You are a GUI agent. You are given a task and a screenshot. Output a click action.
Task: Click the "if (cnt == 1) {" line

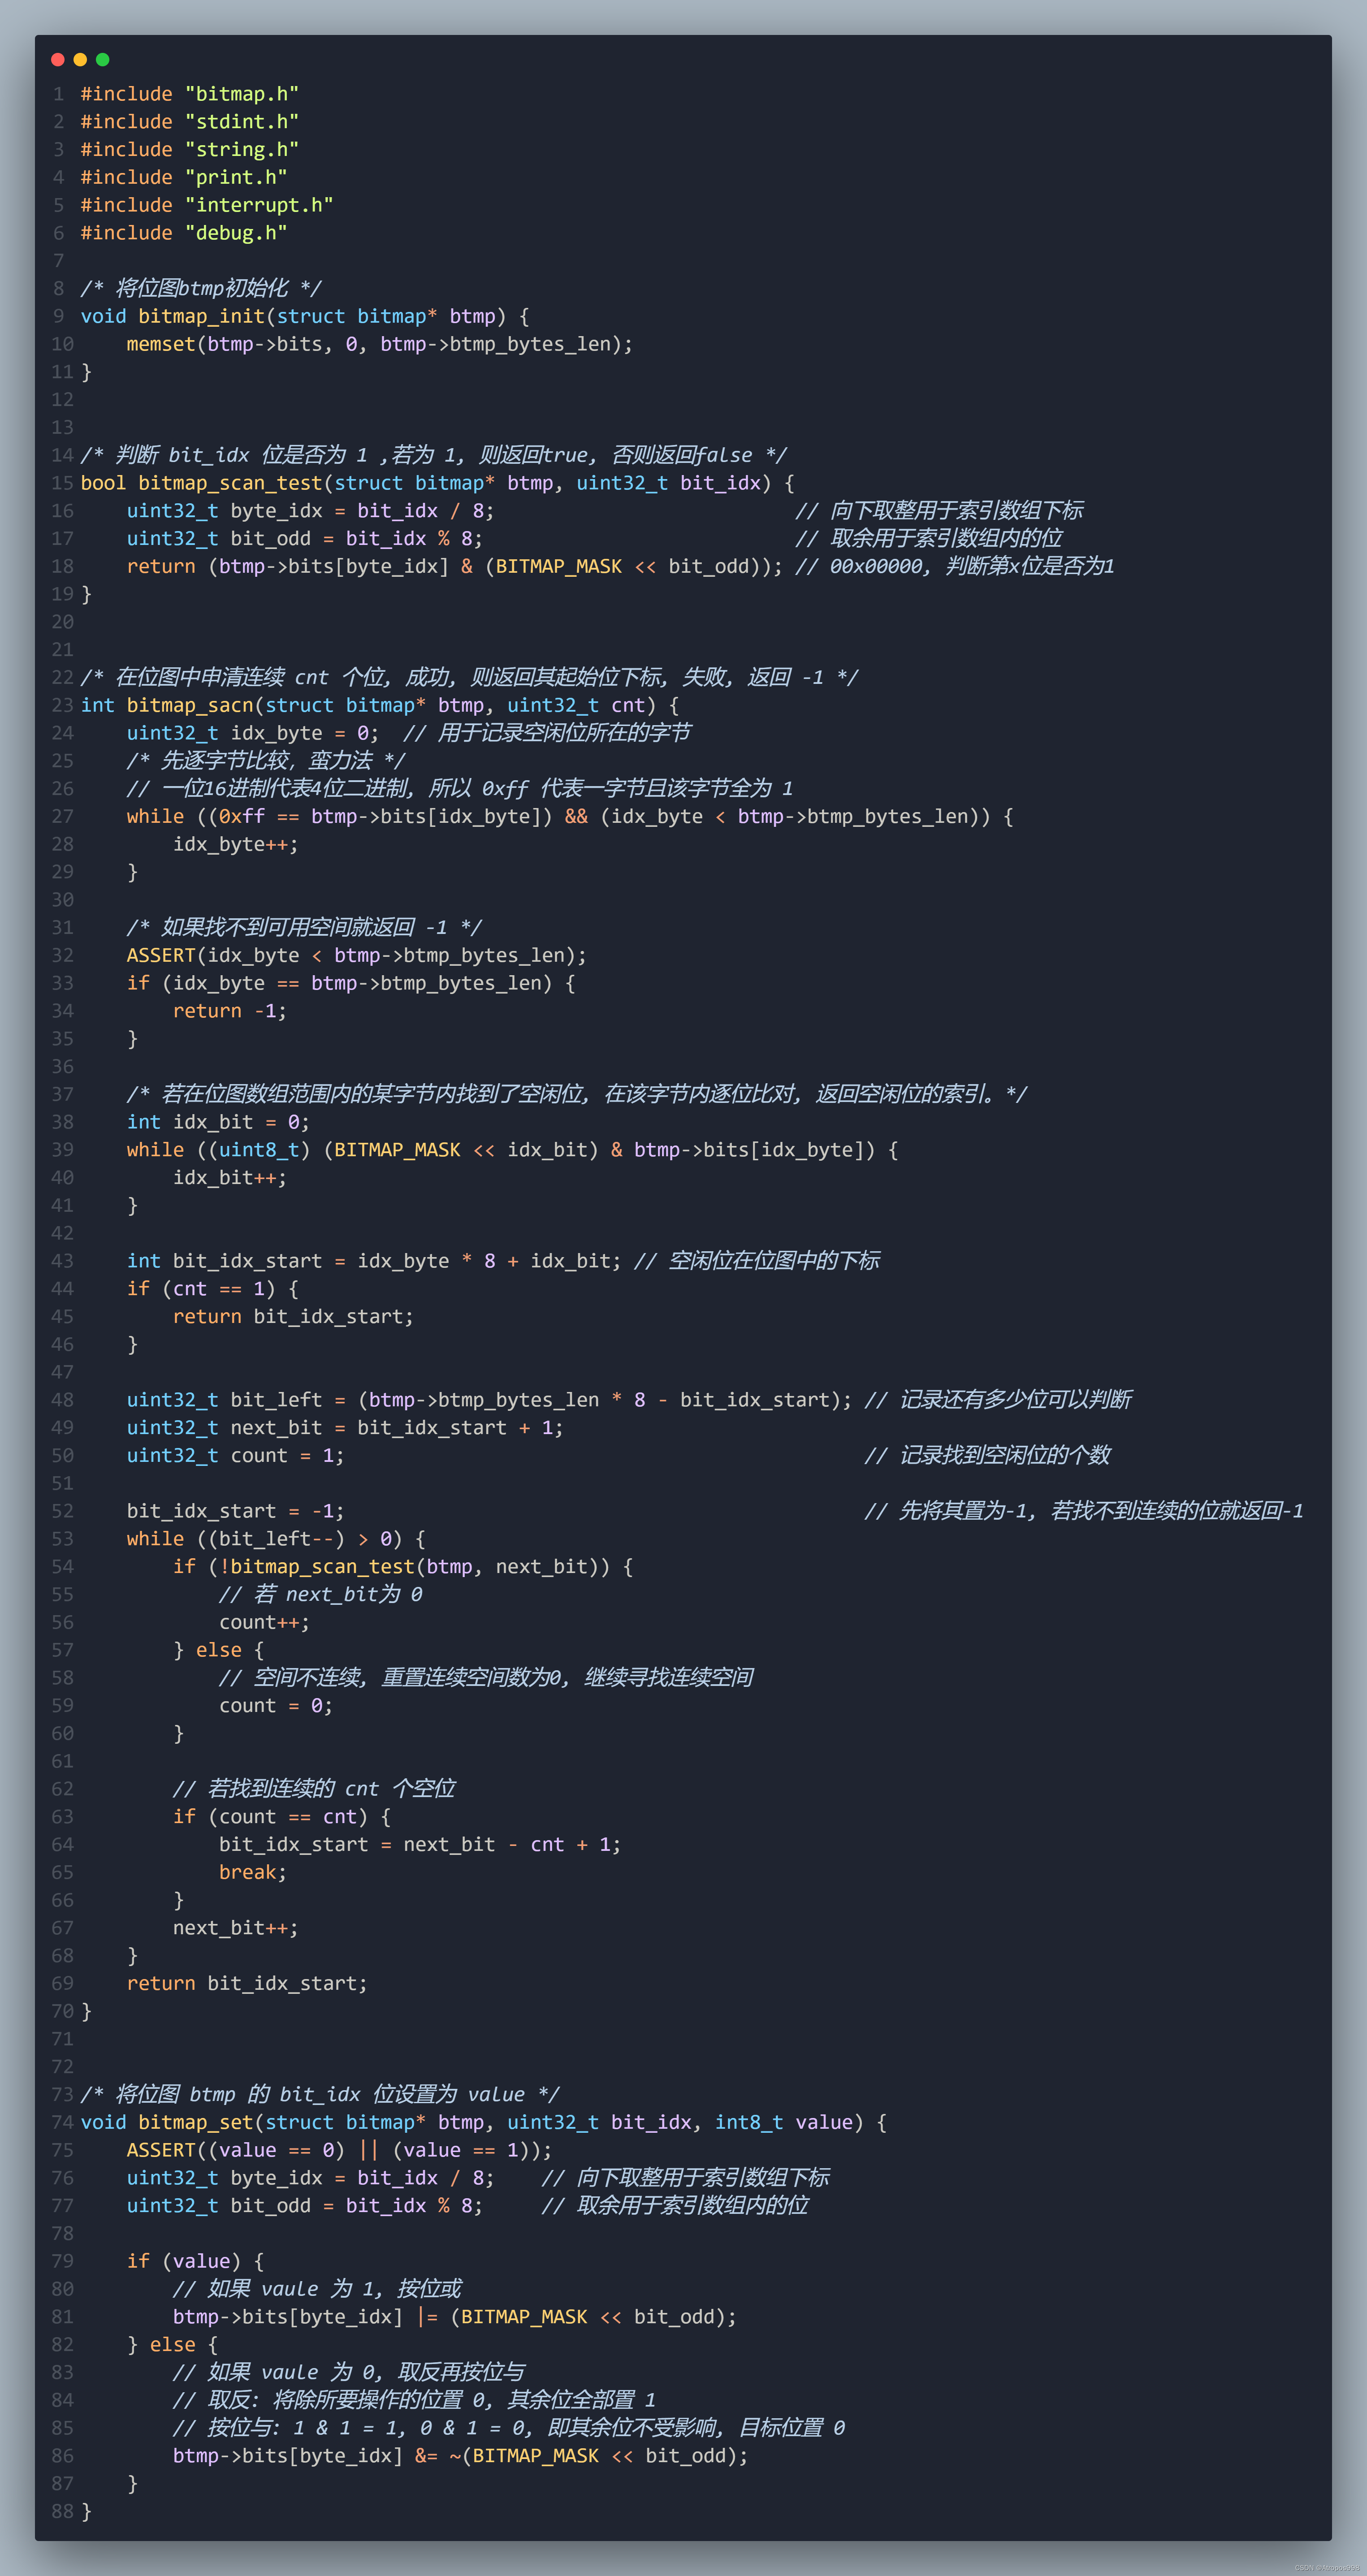212,1289
